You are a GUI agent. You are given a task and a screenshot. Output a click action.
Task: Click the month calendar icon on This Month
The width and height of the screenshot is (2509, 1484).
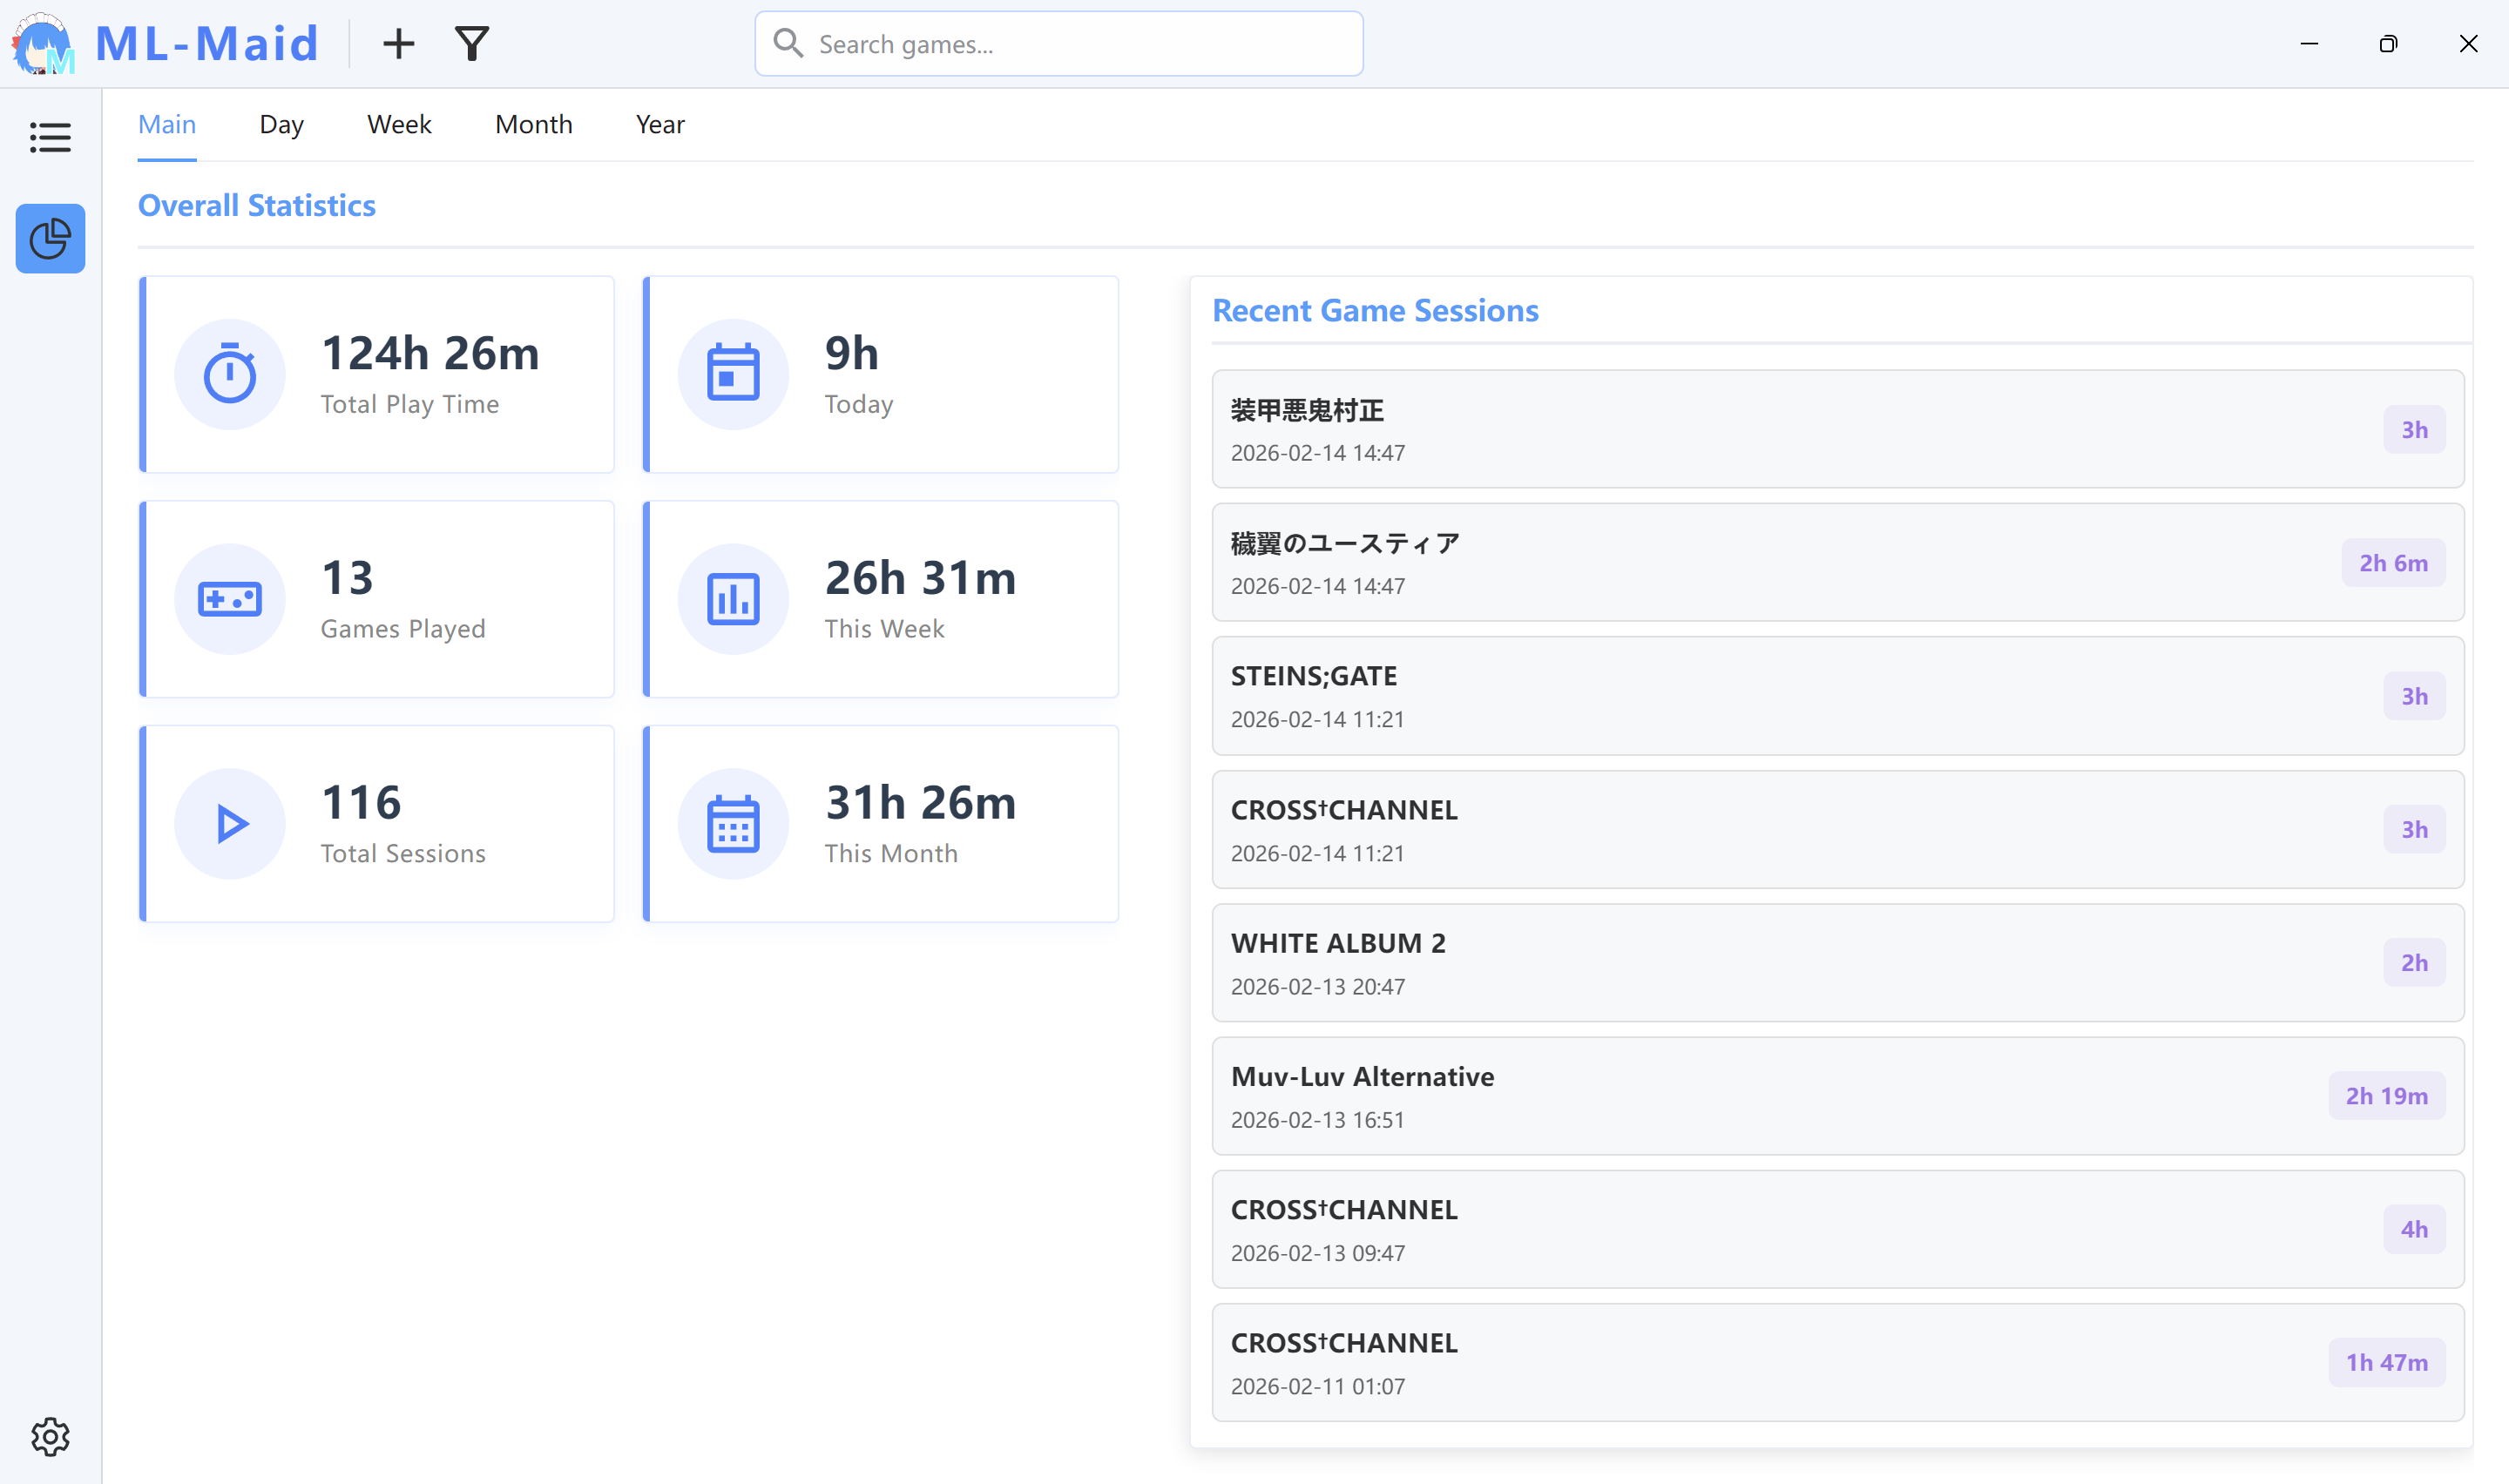click(733, 824)
